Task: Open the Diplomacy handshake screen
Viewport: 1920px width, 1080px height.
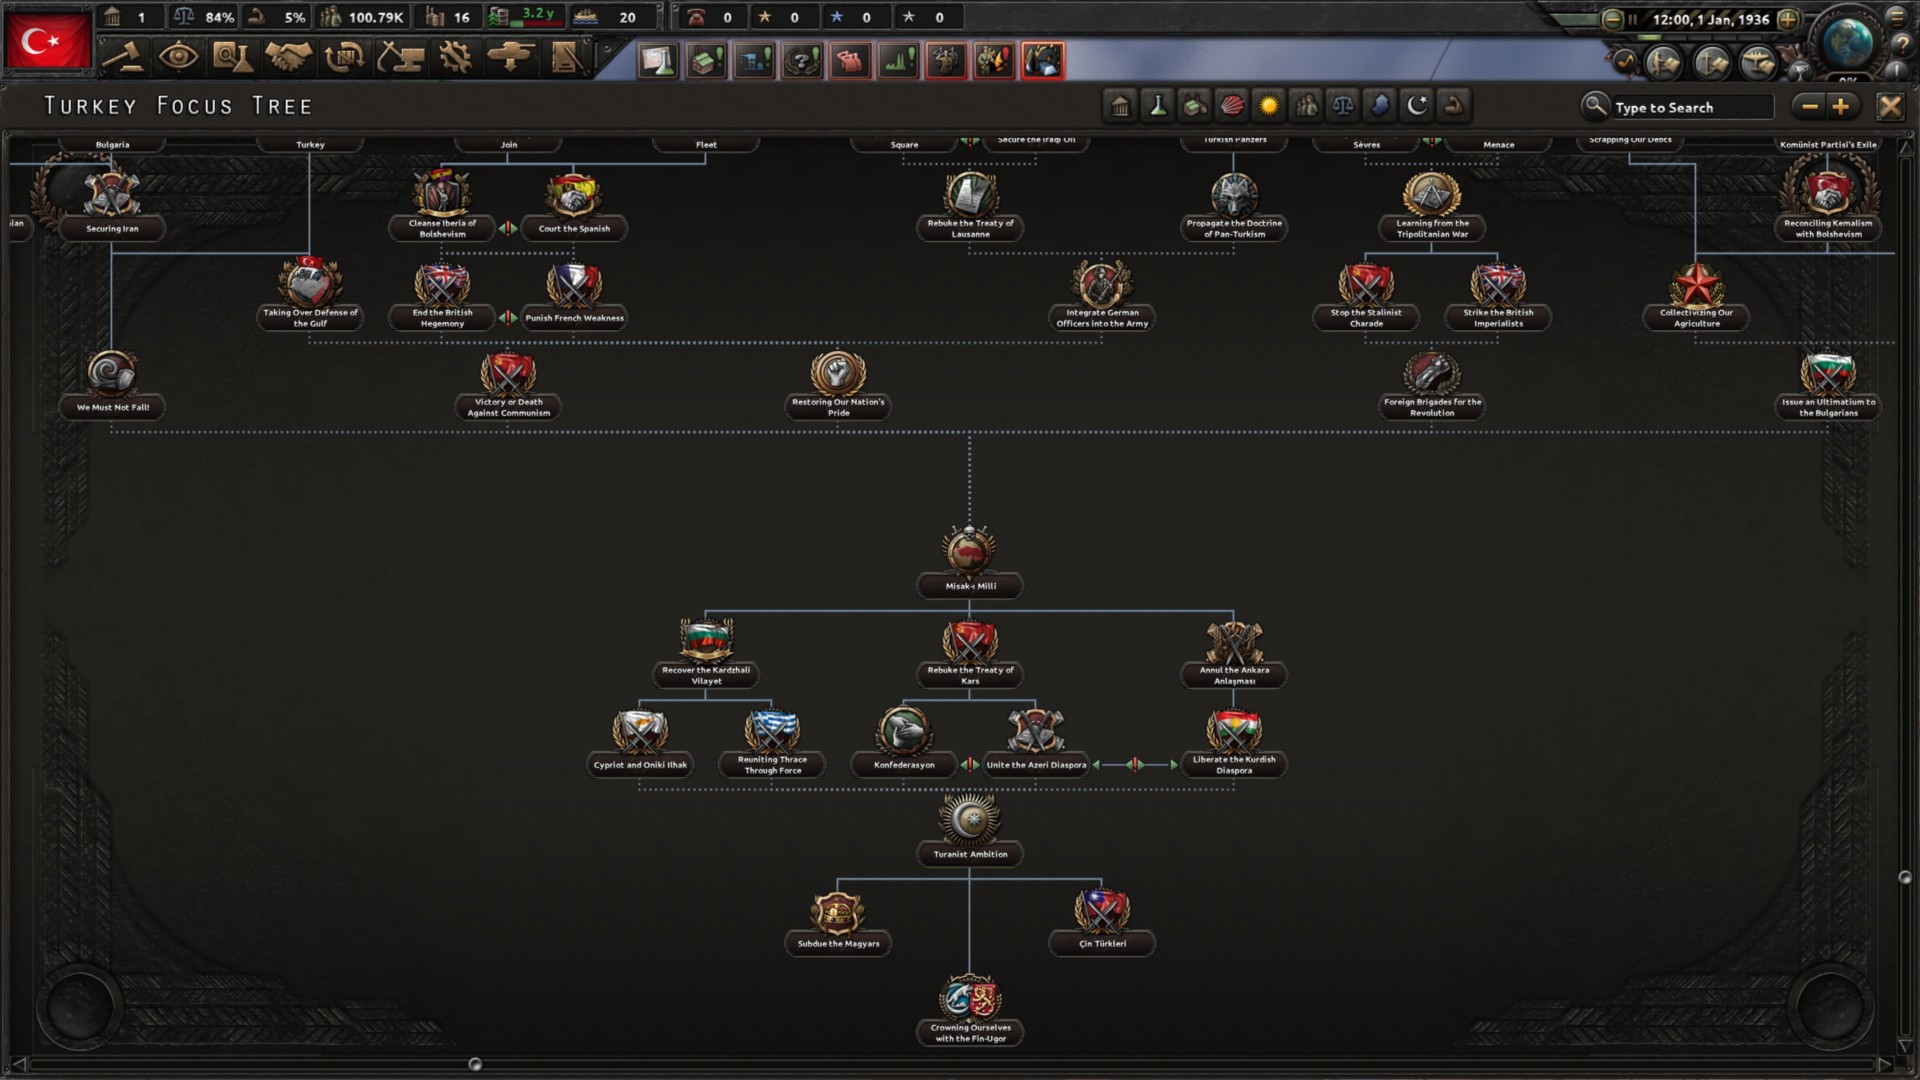Action: tap(288, 58)
